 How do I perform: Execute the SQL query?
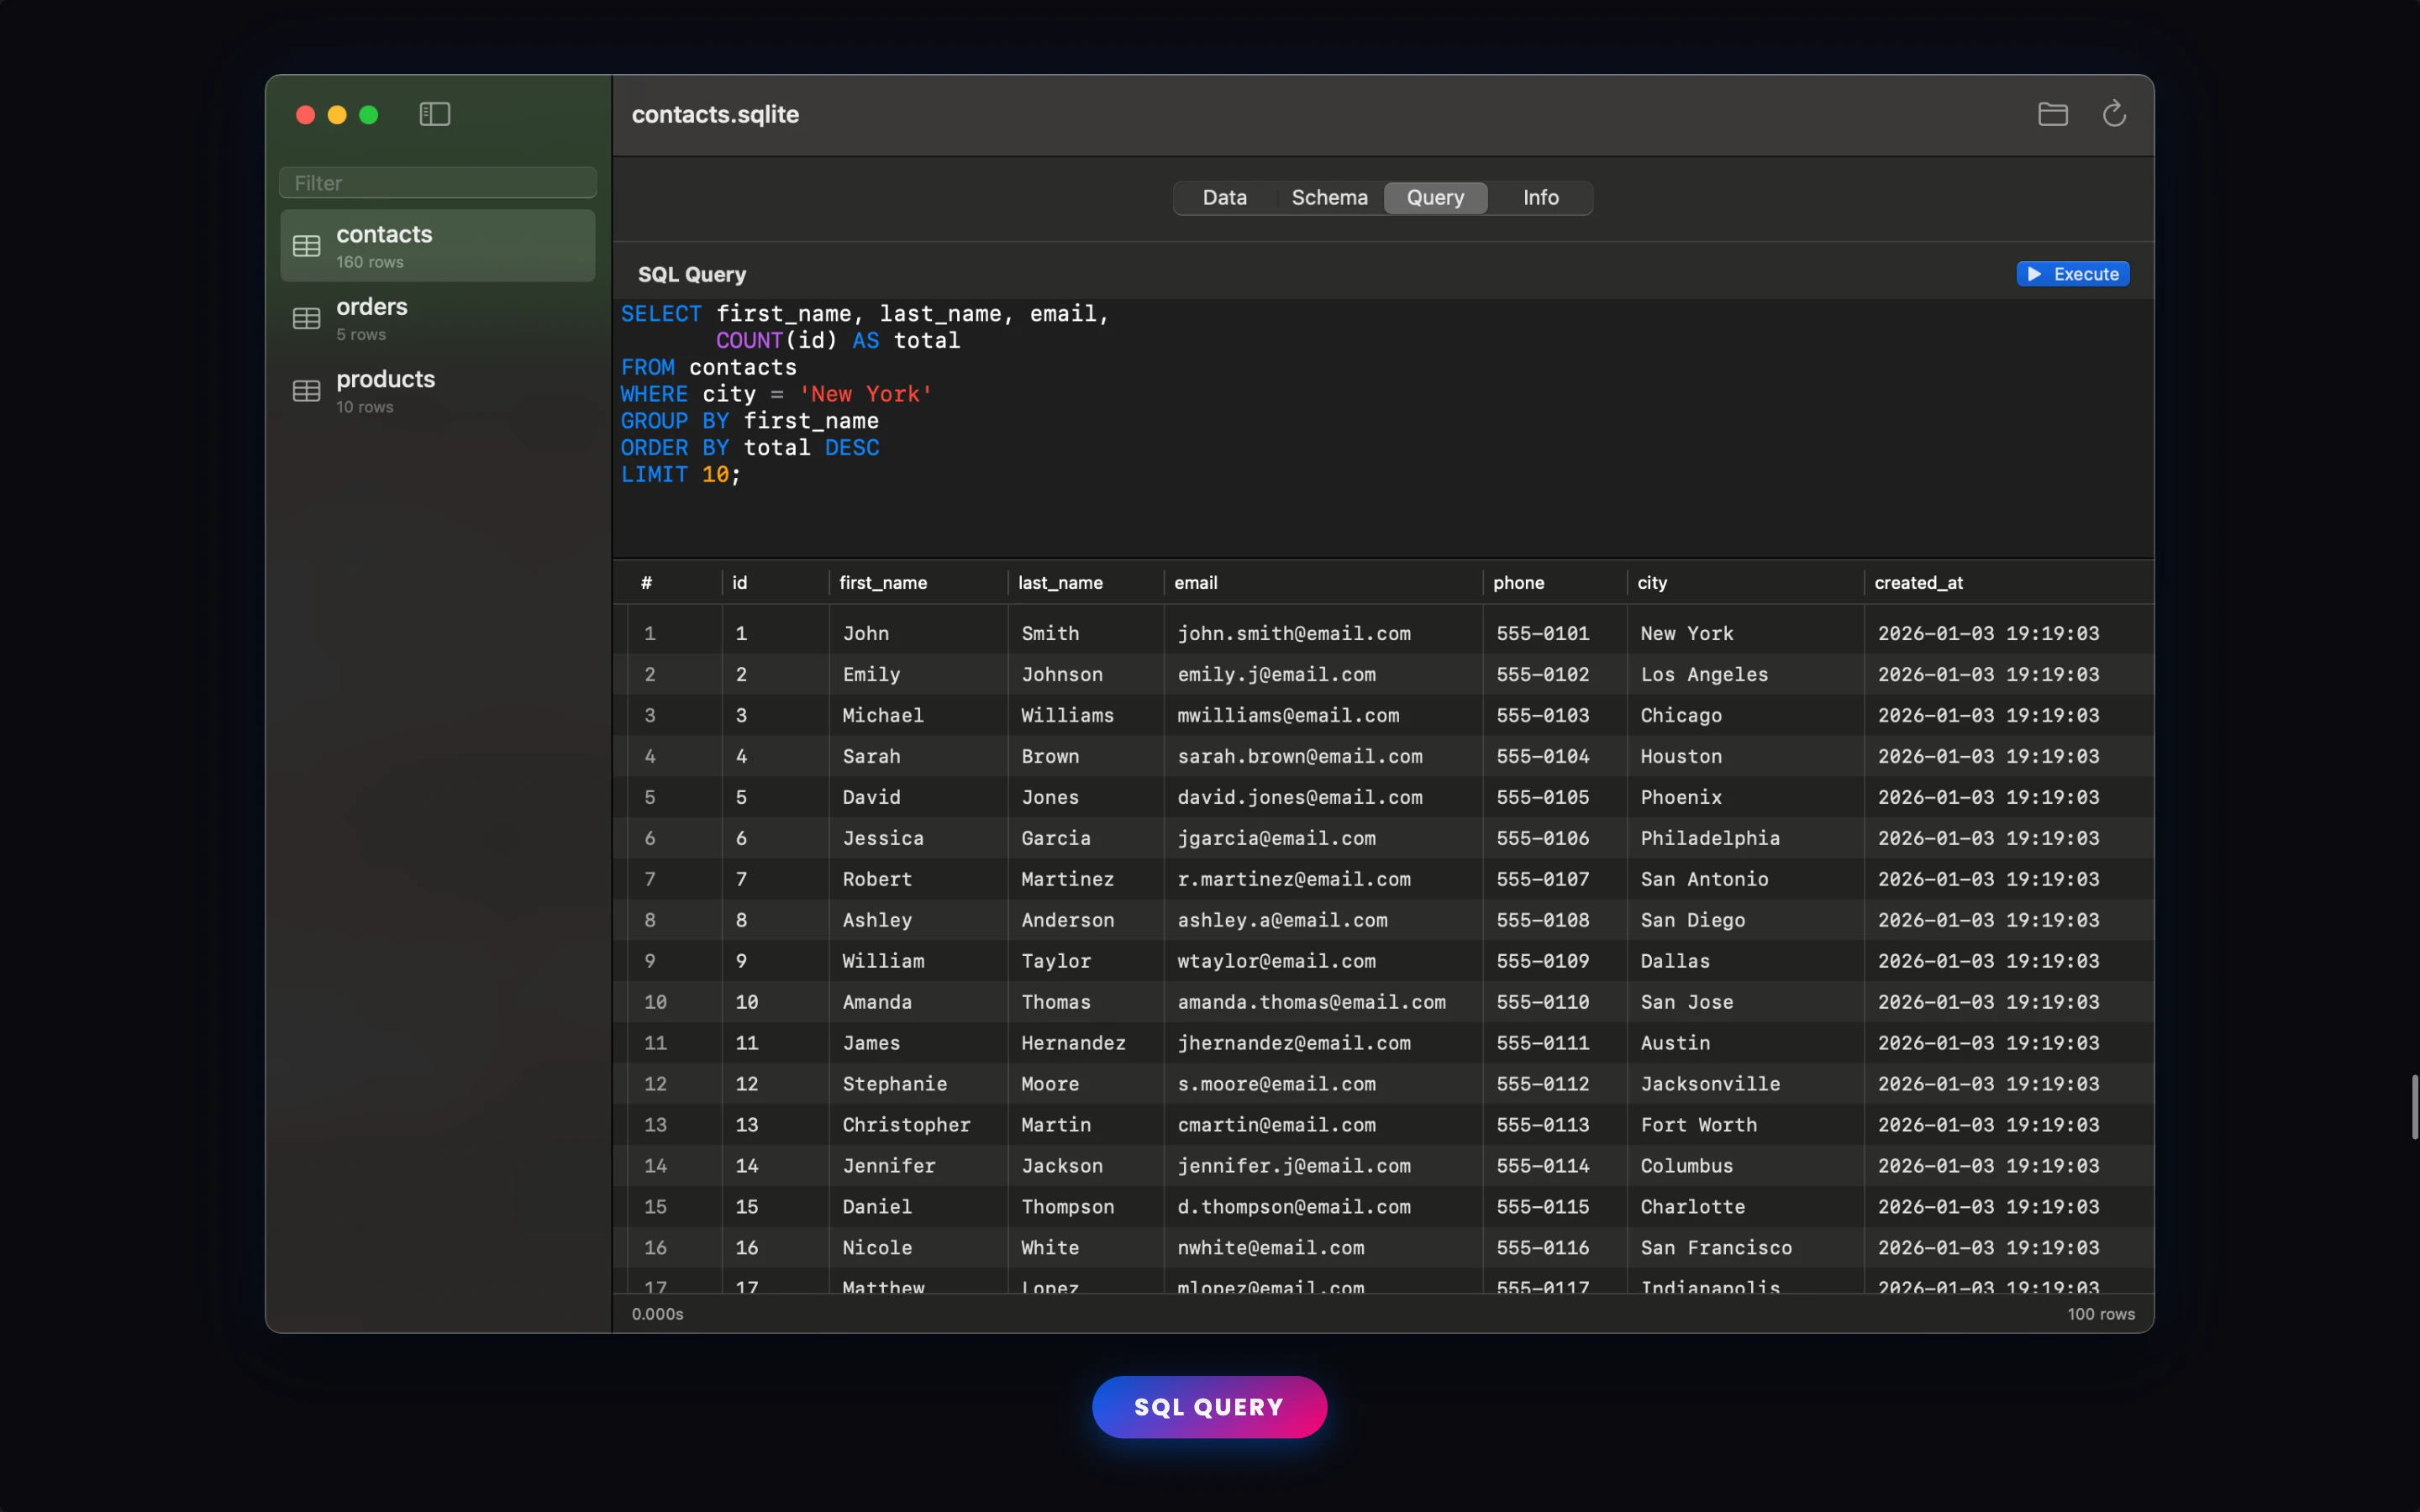tap(2072, 273)
